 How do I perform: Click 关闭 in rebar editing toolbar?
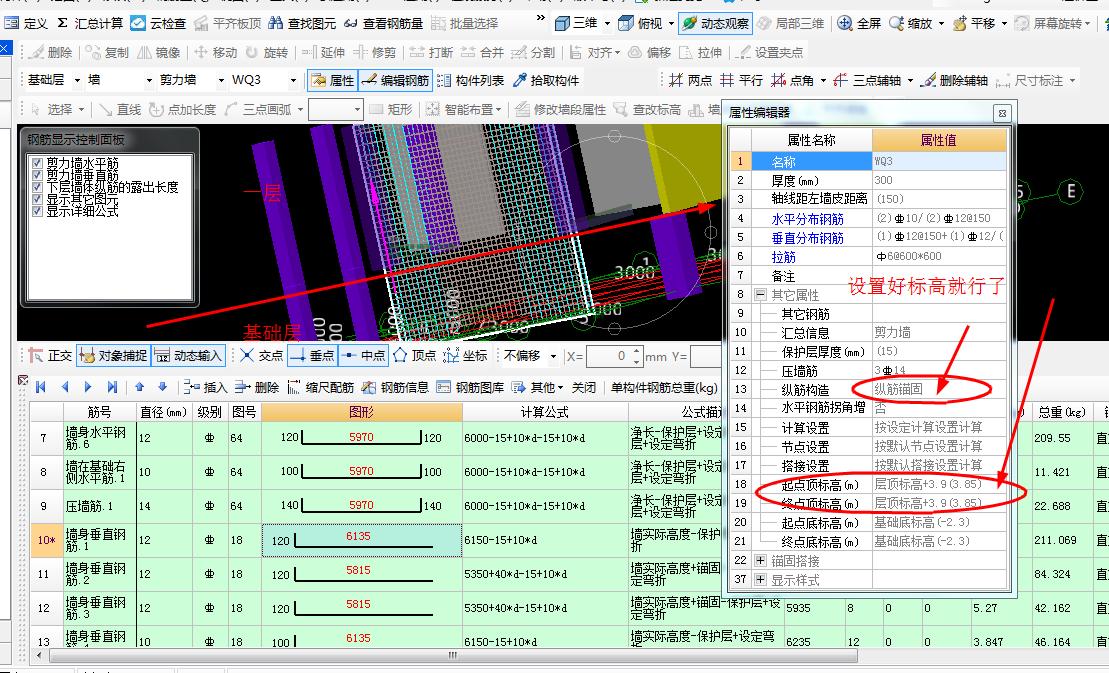pos(583,387)
